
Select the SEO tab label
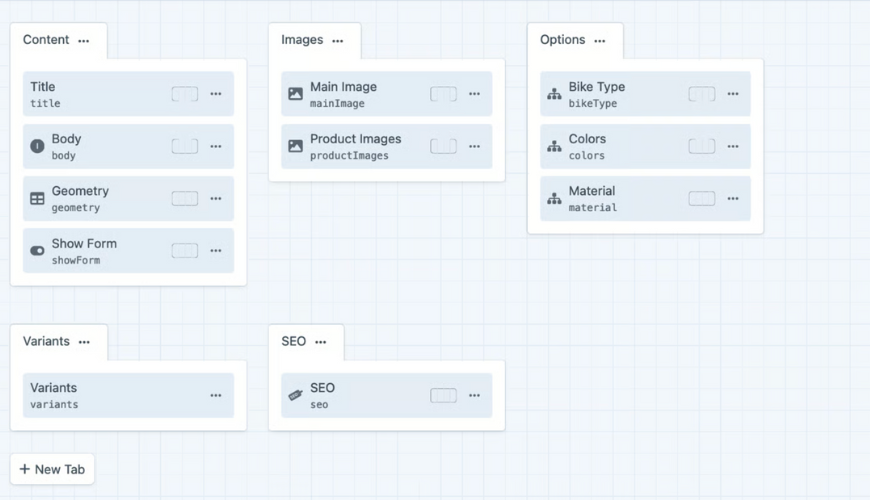294,341
